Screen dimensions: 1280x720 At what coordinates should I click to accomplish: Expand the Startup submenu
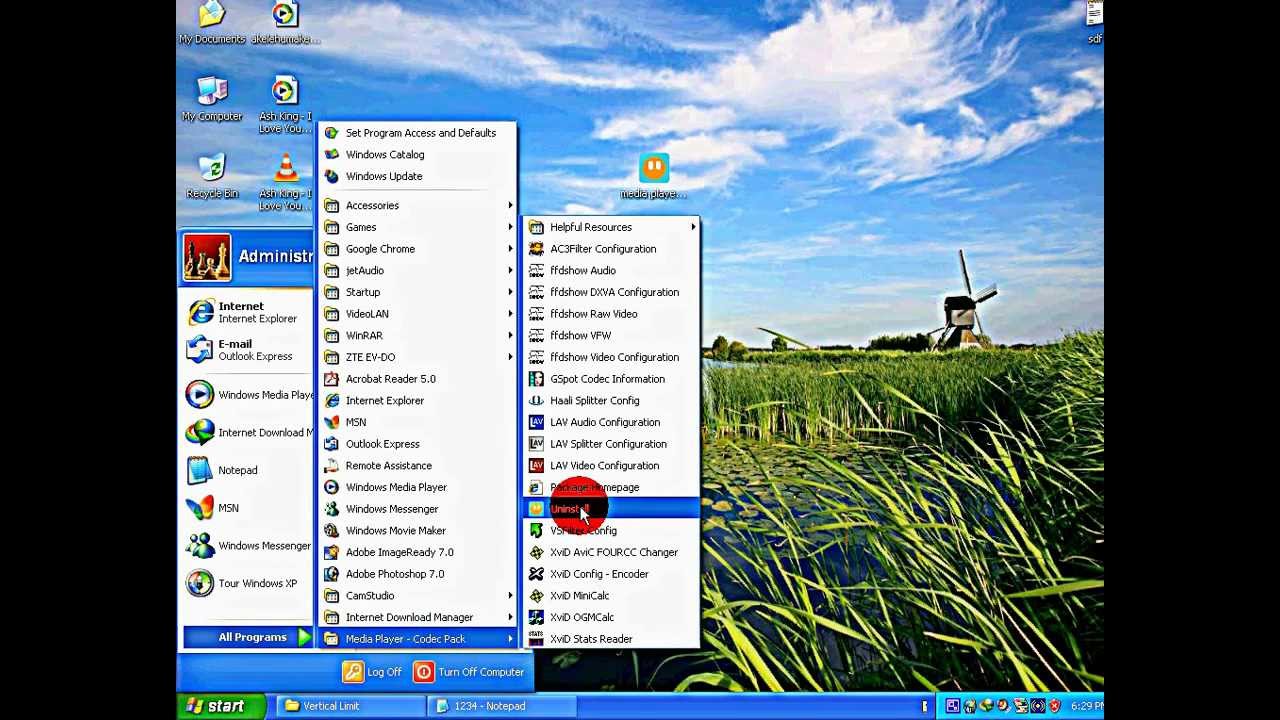(x=417, y=292)
